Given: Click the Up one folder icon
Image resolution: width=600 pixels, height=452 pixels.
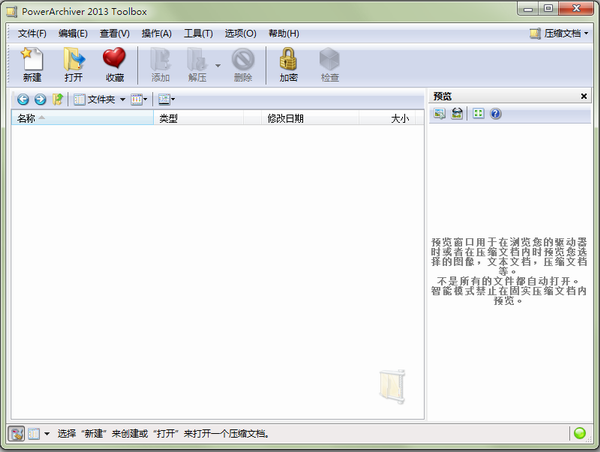Looking at the screenshot, I should pyautogui.click(x=57, y=100).
